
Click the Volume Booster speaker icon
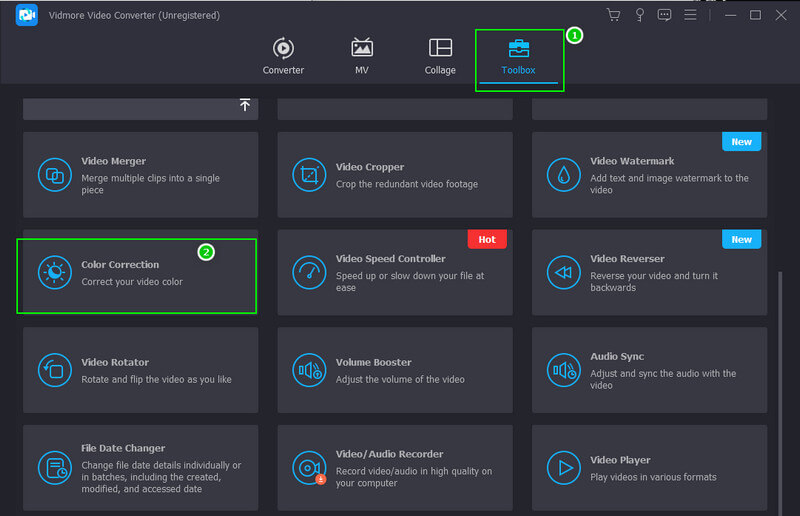coord(309,370)
